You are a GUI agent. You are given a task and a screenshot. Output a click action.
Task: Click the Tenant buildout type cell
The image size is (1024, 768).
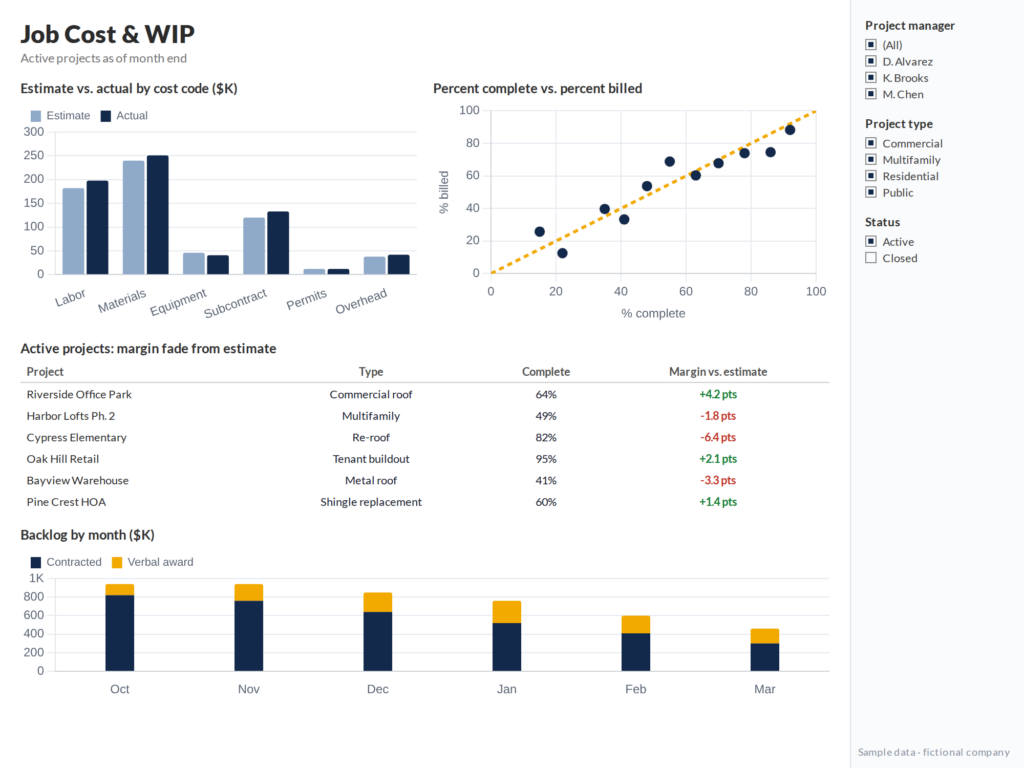371,459
